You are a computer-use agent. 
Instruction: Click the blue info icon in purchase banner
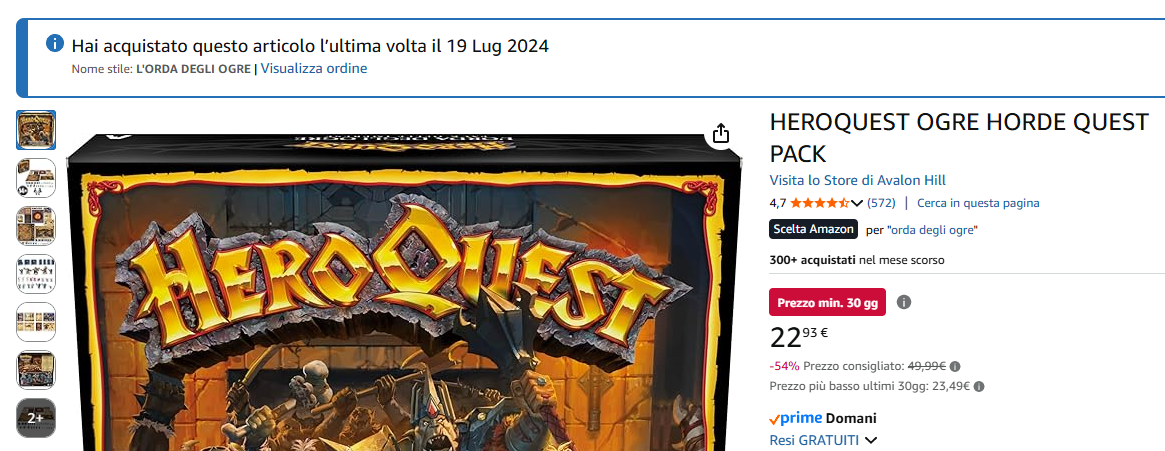pyautogui.click(x=55, y=43)
